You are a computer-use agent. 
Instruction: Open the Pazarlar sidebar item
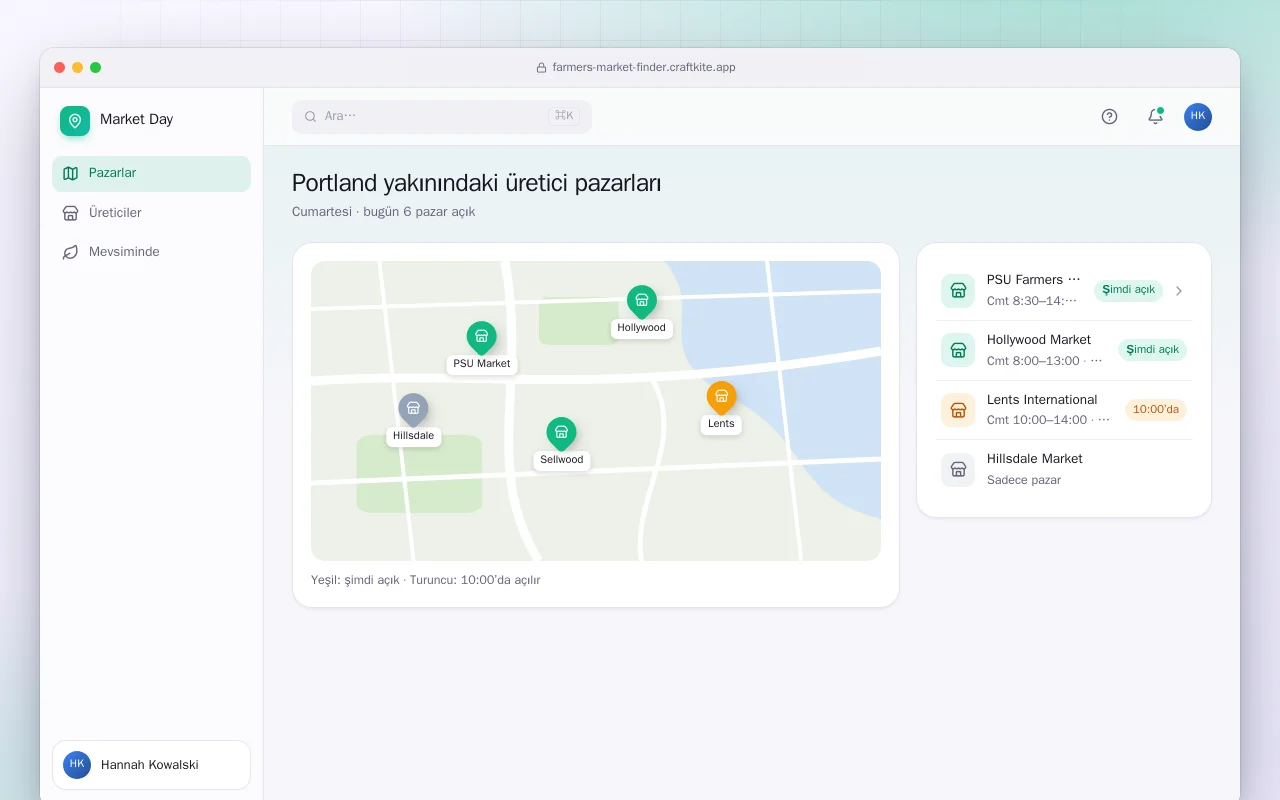(x=151, y=173)
